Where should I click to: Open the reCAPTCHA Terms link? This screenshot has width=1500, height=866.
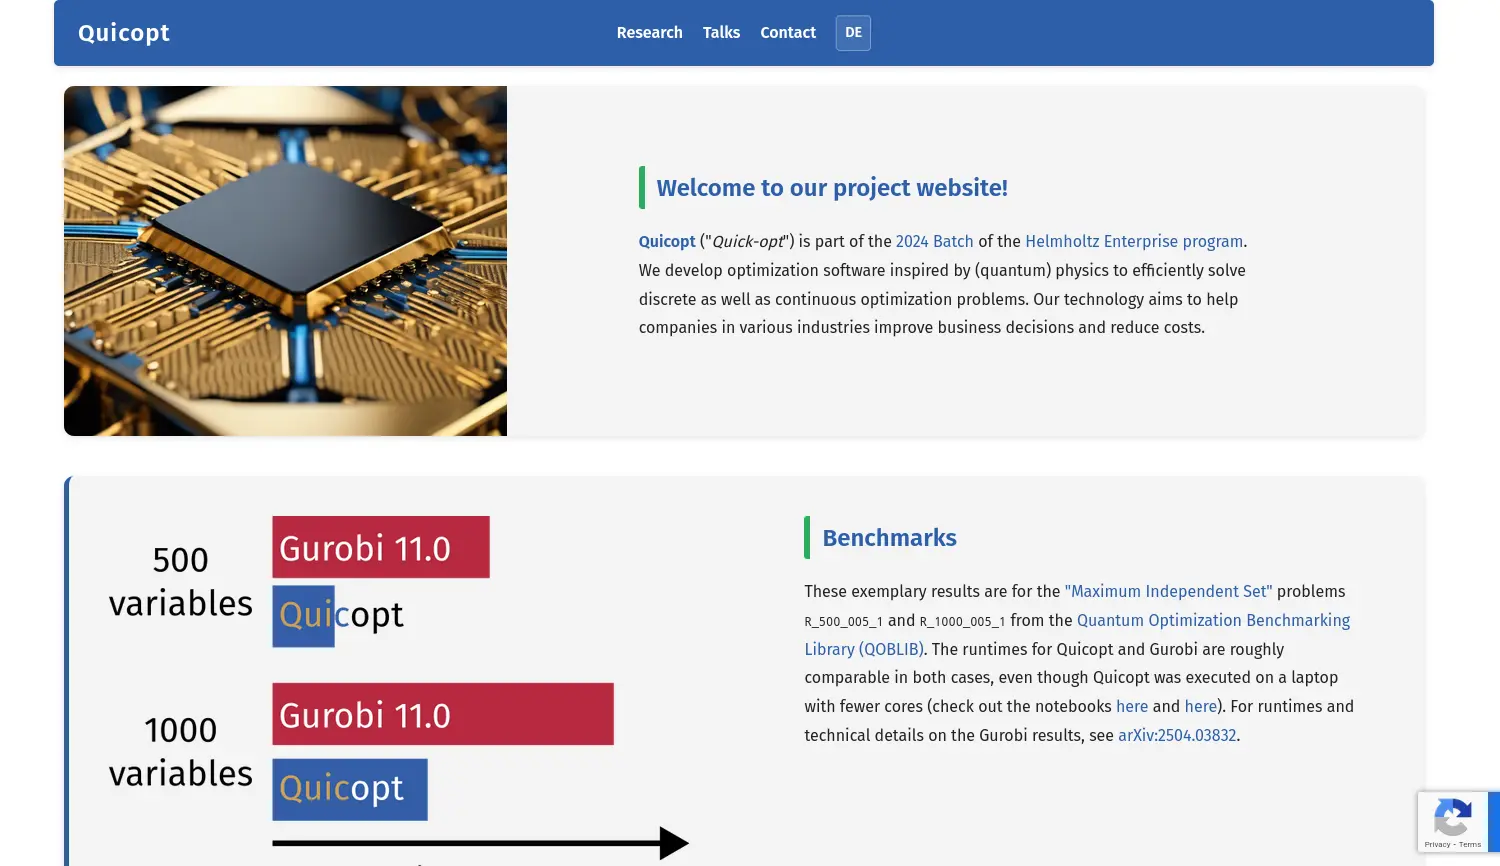tap(1470, 845)
